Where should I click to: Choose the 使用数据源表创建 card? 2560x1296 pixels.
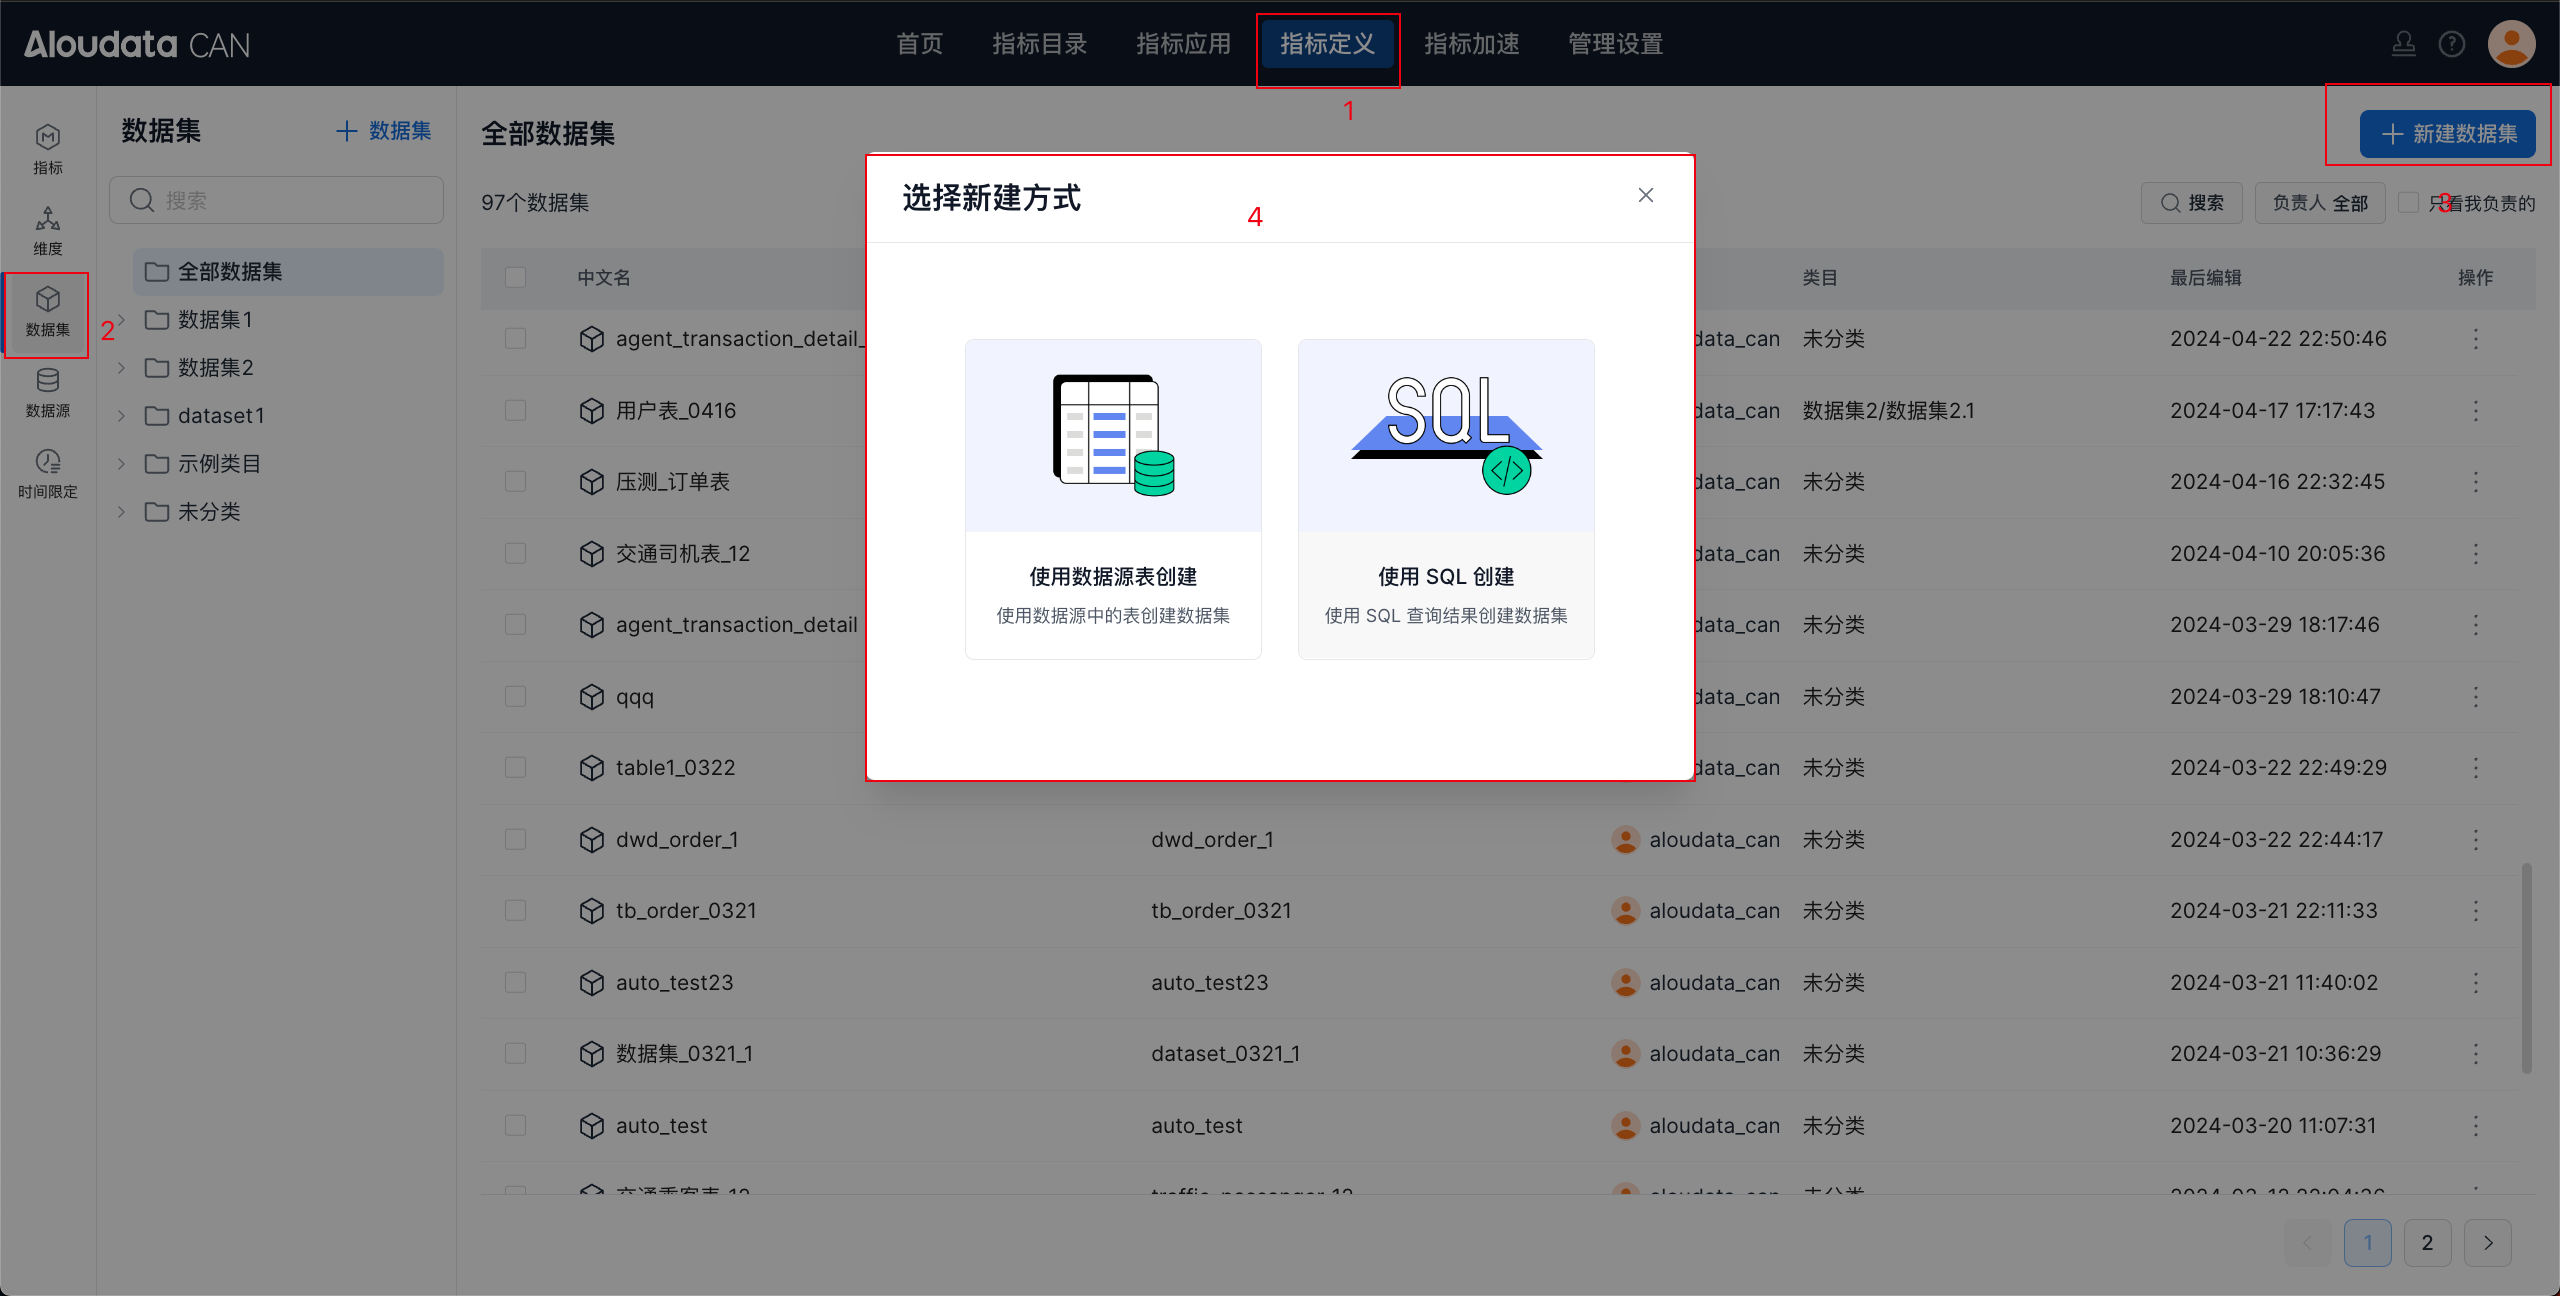click(x=1112, y=498)
